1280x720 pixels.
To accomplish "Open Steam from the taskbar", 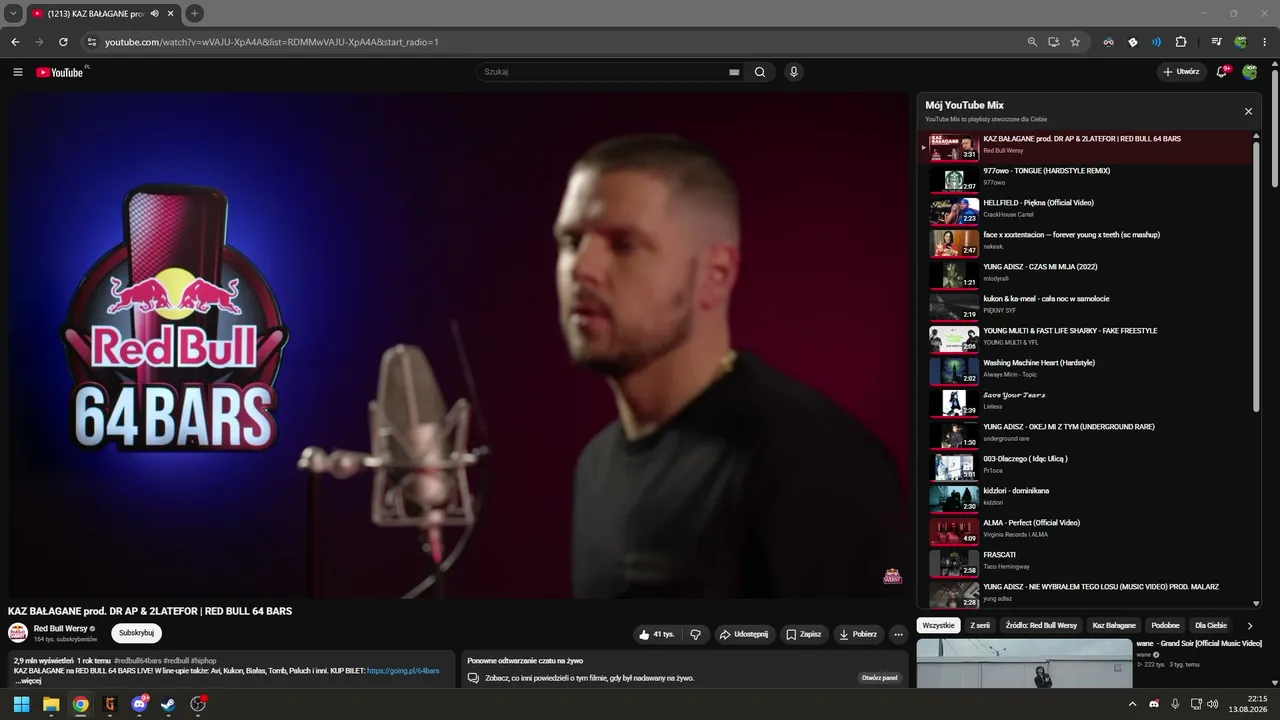I will coord(168,704).
